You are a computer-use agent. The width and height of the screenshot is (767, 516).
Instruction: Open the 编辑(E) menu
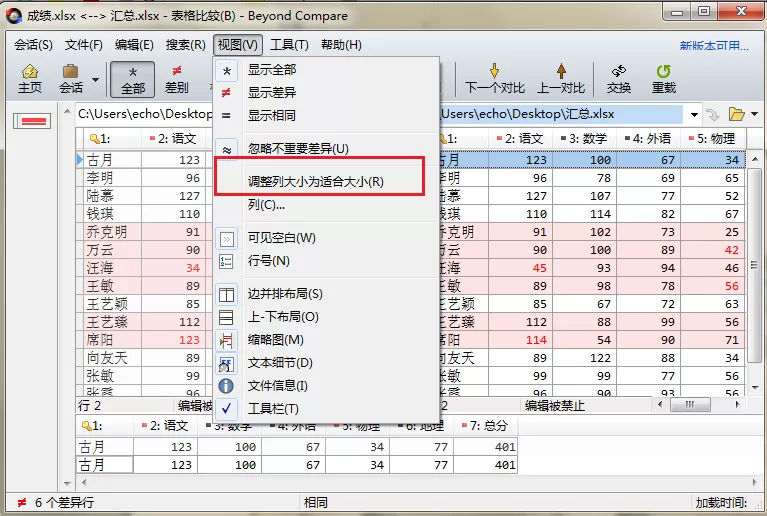pos(134,45)
